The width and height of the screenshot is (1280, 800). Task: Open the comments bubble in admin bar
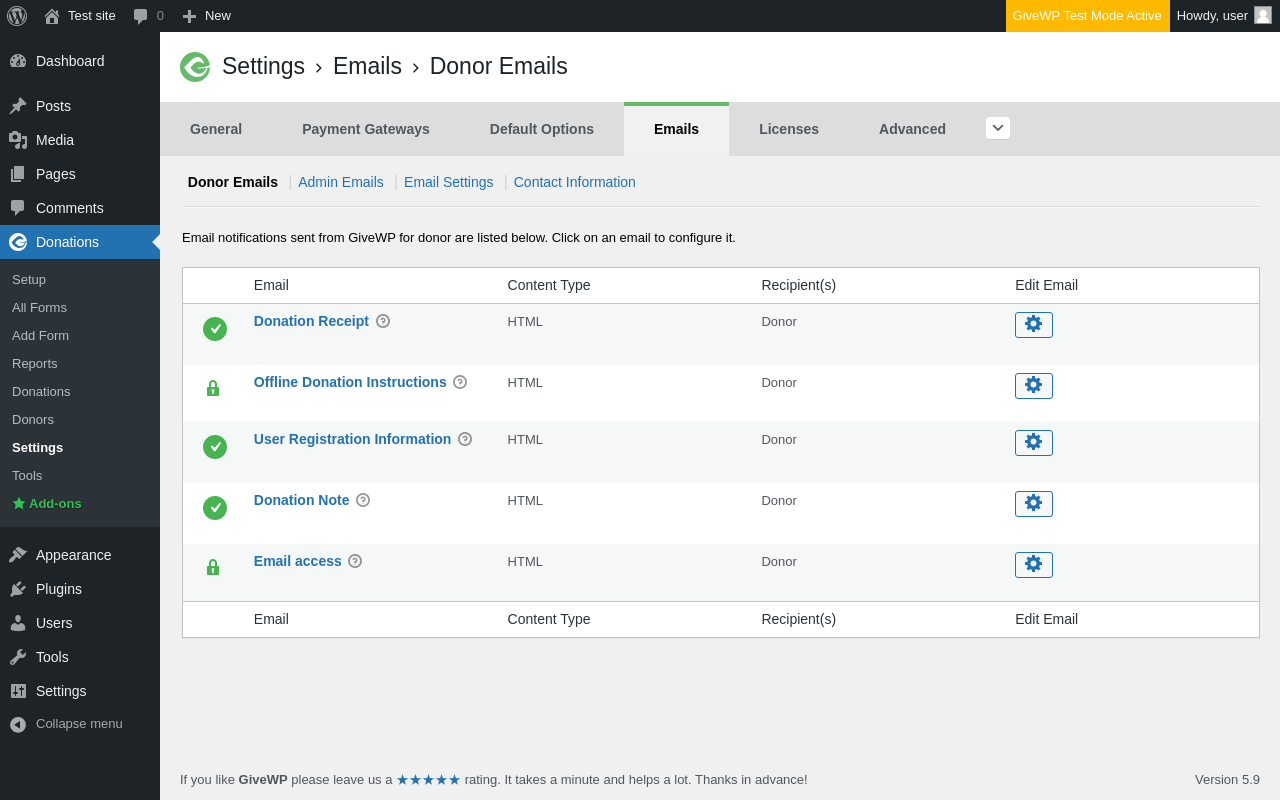(147, 16)
